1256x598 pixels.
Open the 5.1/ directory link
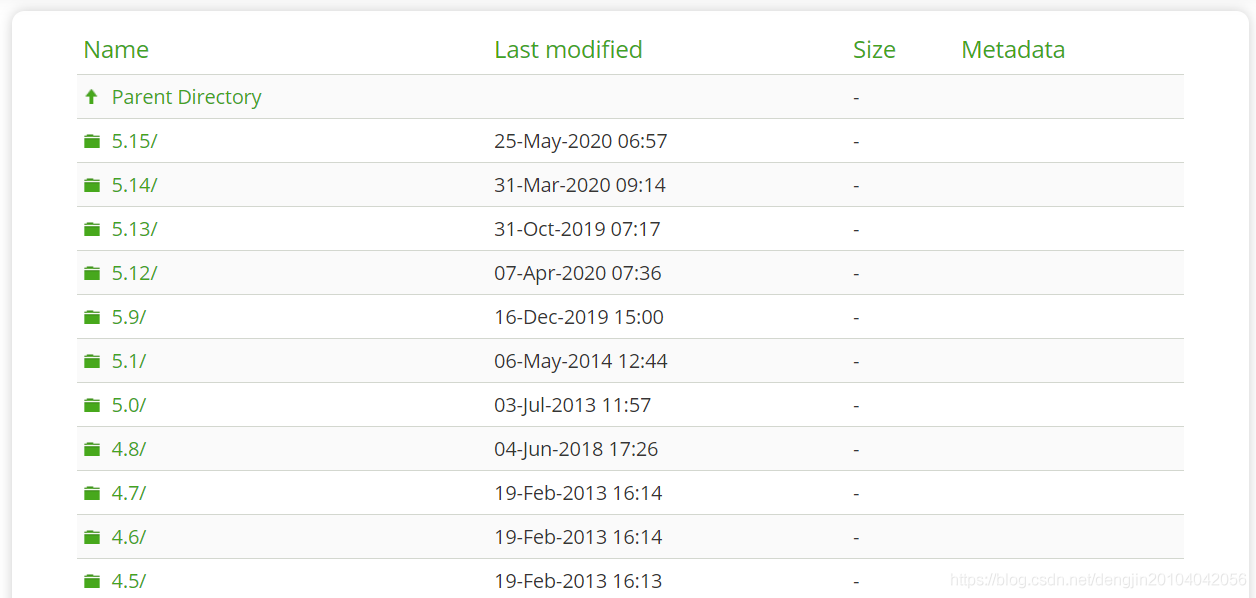pos(128,361)
